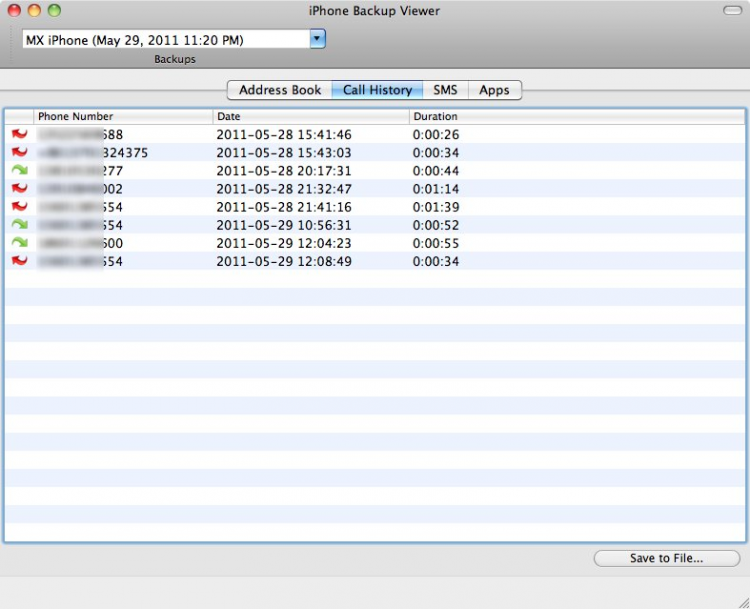The image size is (750, 609).
Task: Select phone number ending 688
Action: [x=81, y=134]
